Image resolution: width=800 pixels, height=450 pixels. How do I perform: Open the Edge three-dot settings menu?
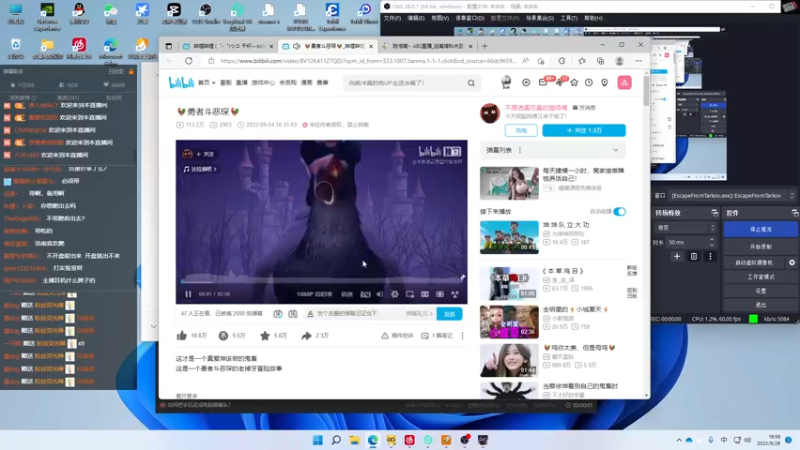pyautogui.click(x=638, y=61)
